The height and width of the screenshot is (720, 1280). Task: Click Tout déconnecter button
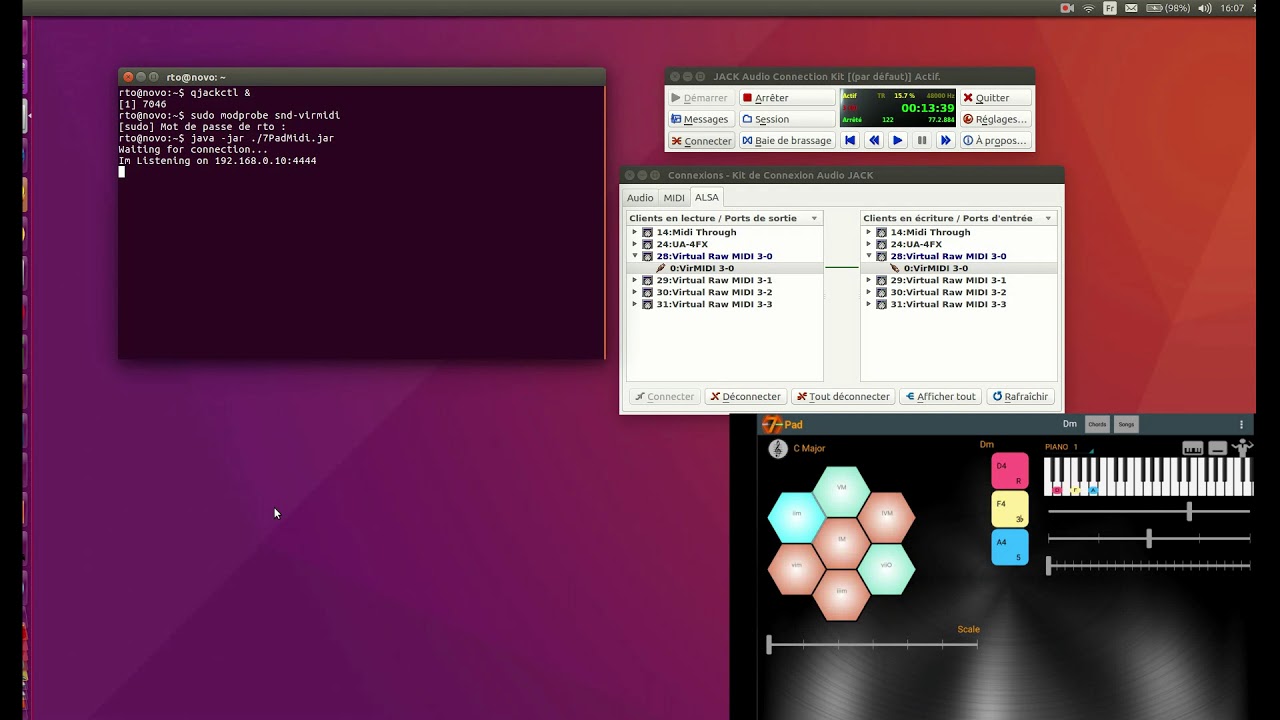tap(843, 397)
